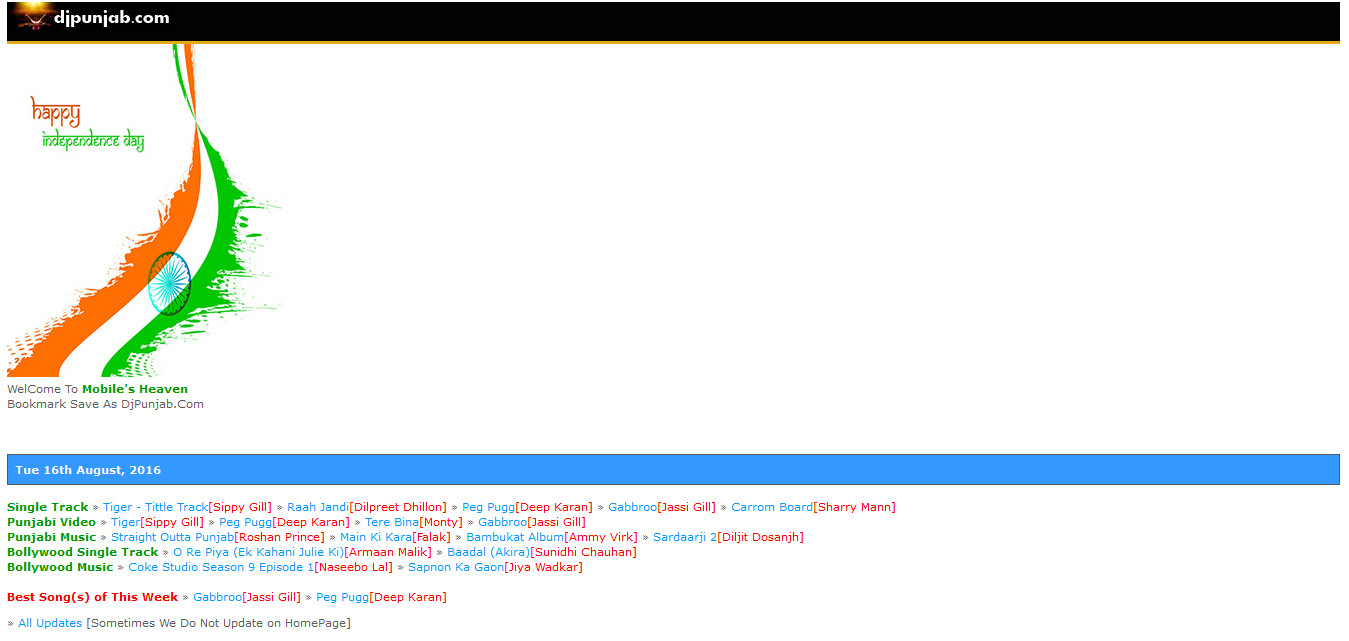Open Main Ki Kara album link
The height and width of the screenshot is (641, 1349).
pos(376,537)
